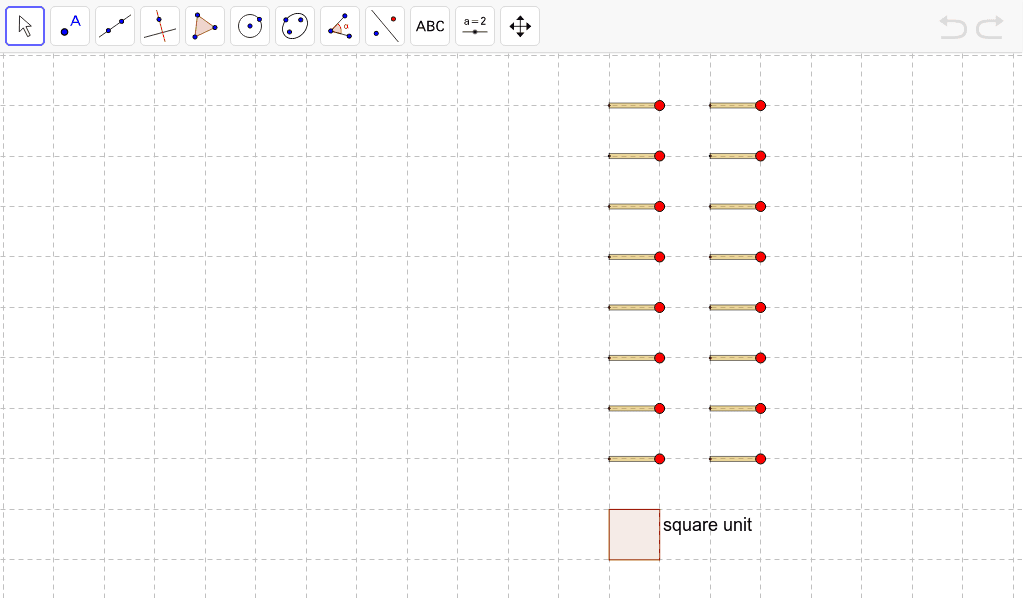Select fourth red point in left column

coord(660,257)
